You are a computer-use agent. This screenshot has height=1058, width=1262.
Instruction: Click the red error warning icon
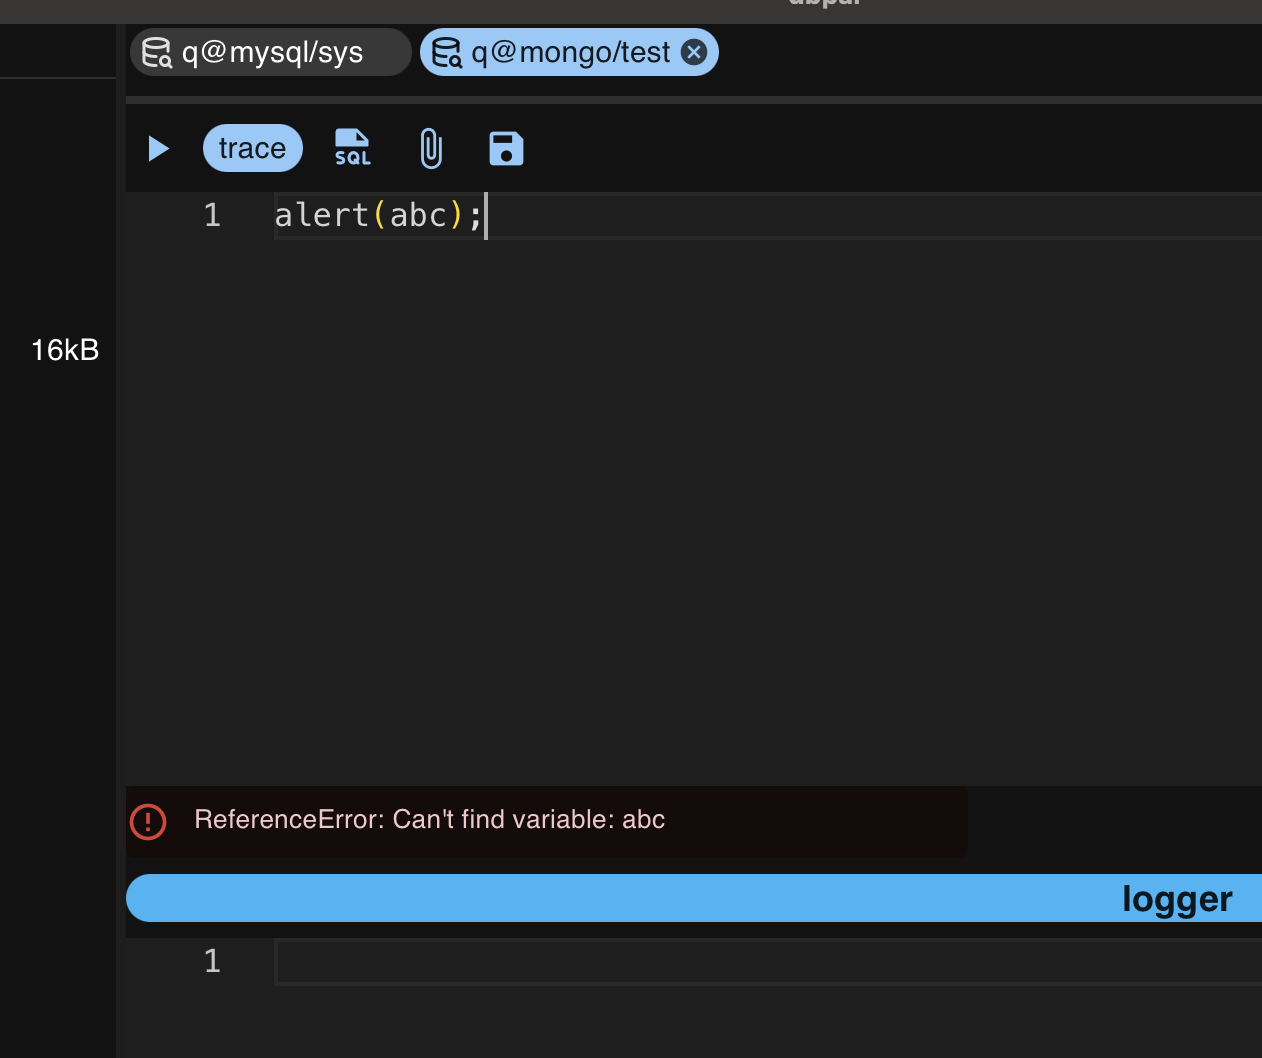coord(148,822)
